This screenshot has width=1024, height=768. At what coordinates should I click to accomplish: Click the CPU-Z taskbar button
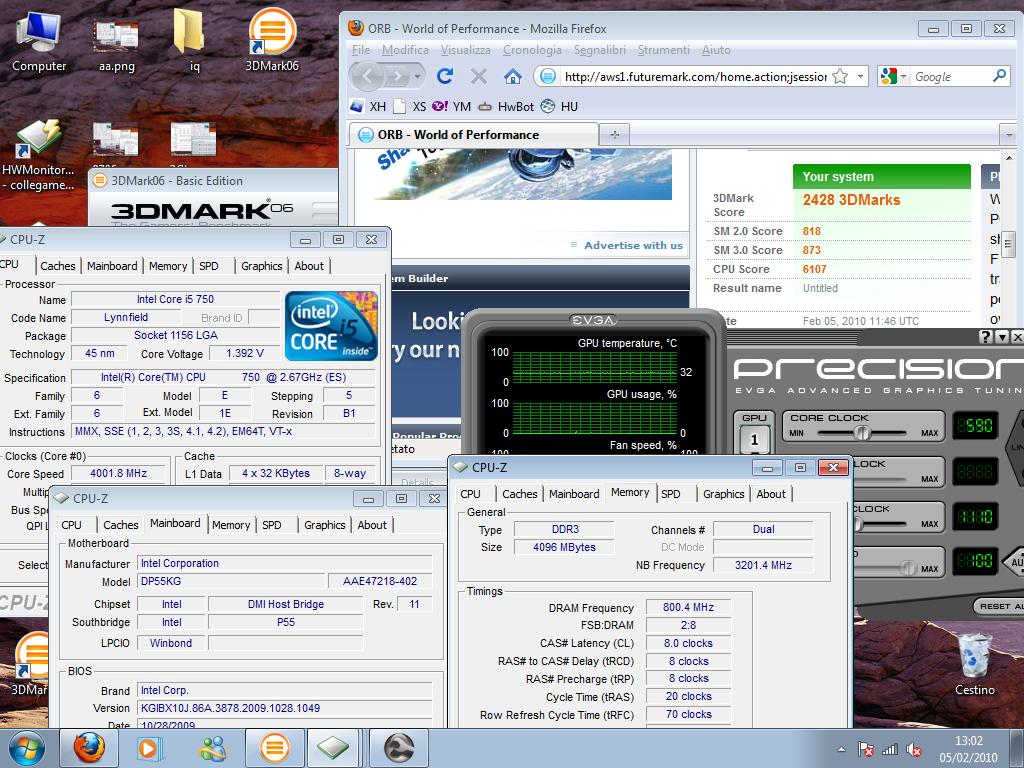(x=334, y=748)
